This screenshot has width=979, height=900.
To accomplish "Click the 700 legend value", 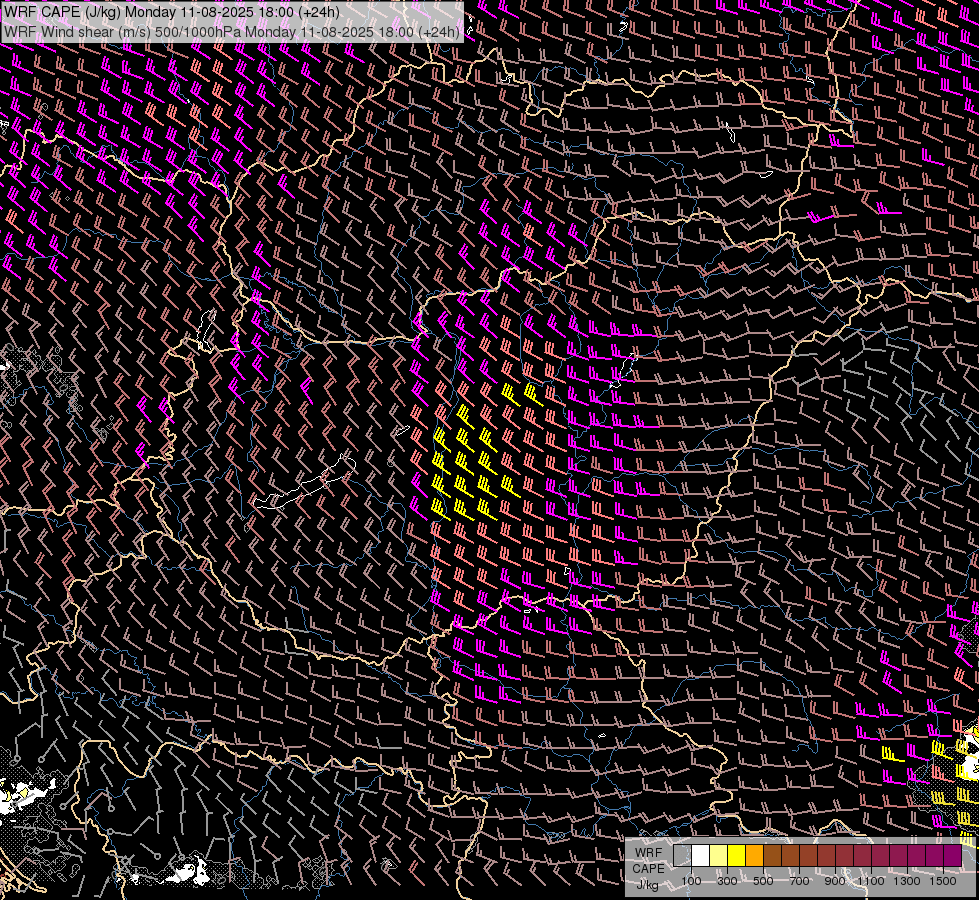I will tap(799, 881).
